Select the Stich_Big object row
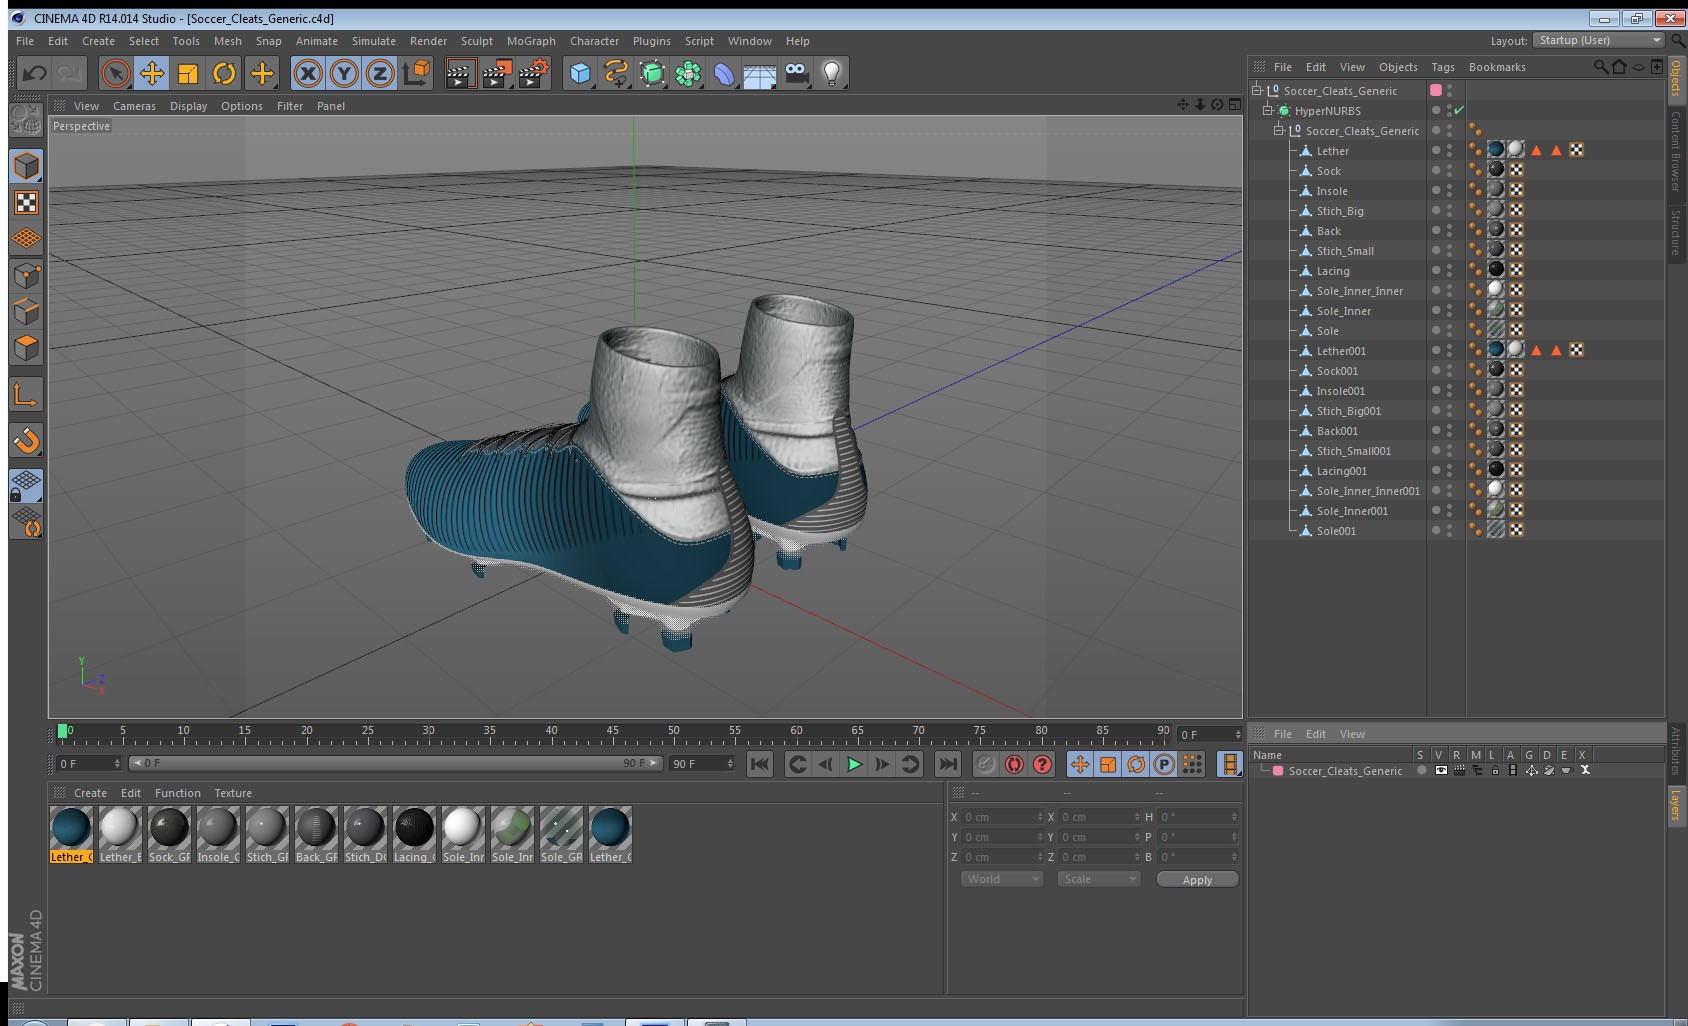 [1340, 211]
